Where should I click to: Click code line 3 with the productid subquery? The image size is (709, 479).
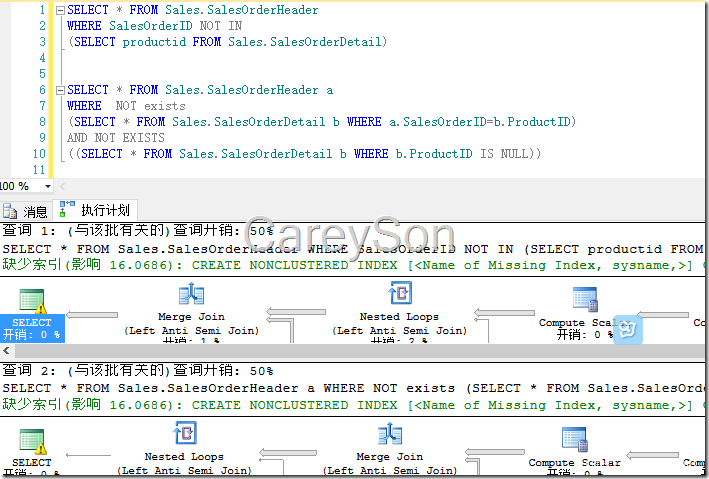[x=227, y=42]
